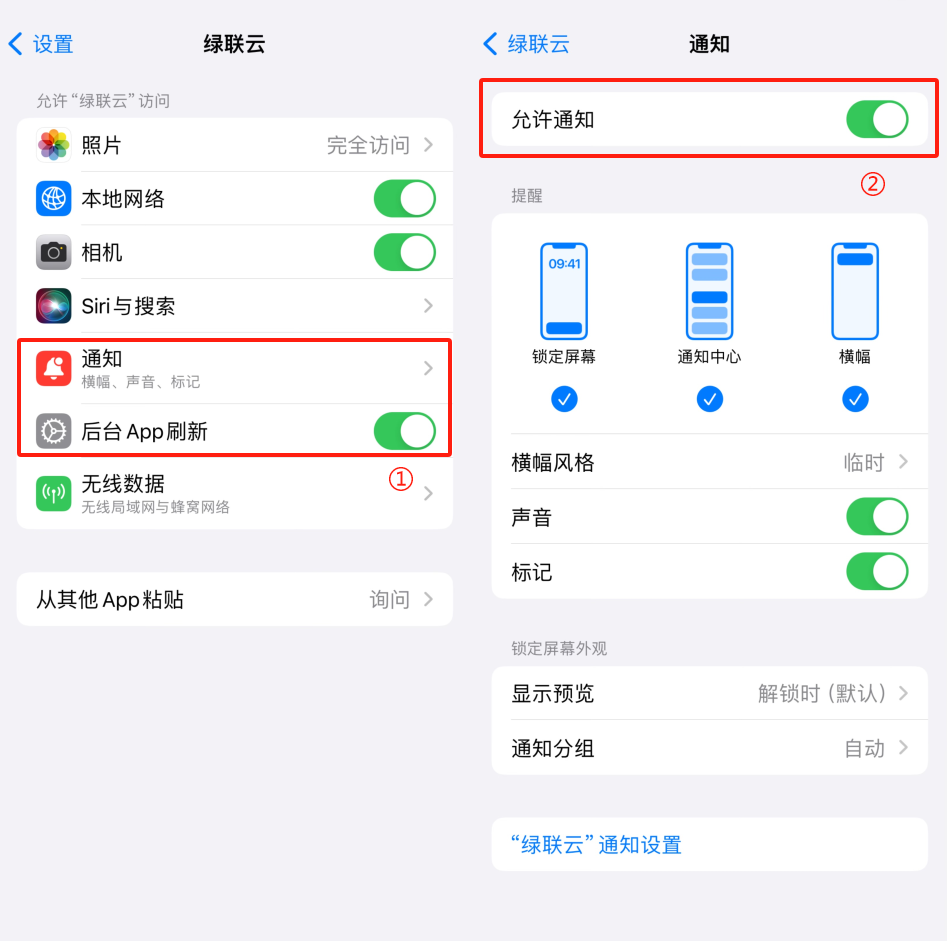Select the 锁定屏幕 phone illustration
This screenshot has width=949, height=941.
click(x=563, y=291)
